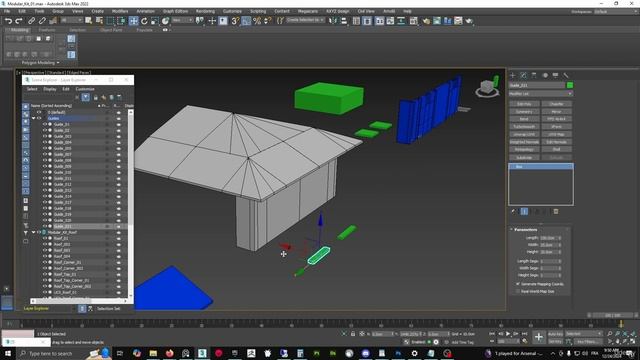Switch to Display command panel tab
640x360 pixels.
coord(556,76)
